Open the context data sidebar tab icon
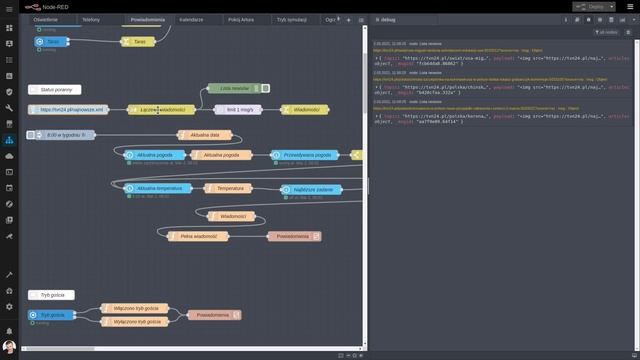Screen dimensions: 640x360 coord(611,20)
